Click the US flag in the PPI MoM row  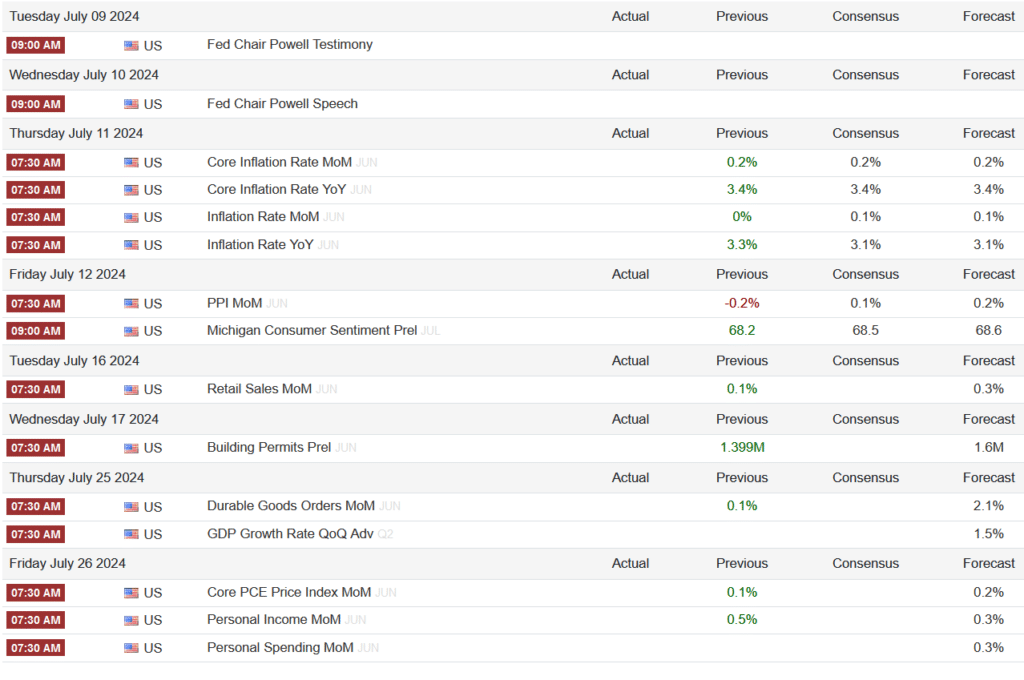point(131,303)
